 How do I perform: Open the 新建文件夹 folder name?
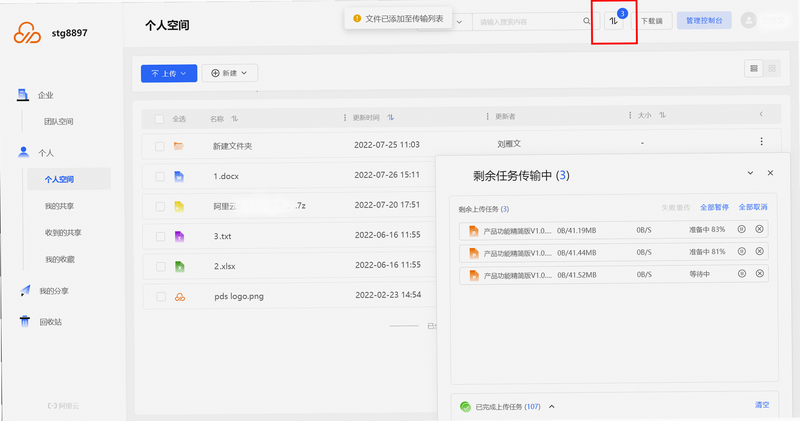coord(233,146)
